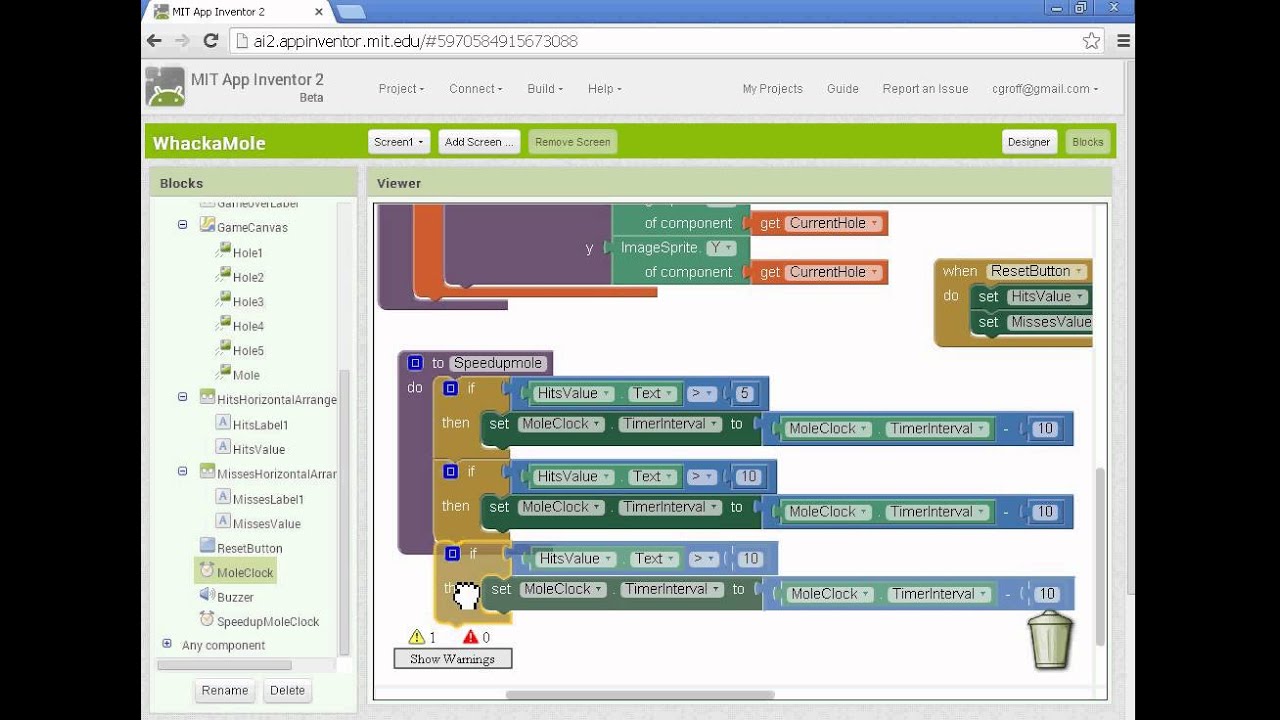This screenshot has height=720, width=1280.
Task: Click the Rename button
Action: point(225,690)
